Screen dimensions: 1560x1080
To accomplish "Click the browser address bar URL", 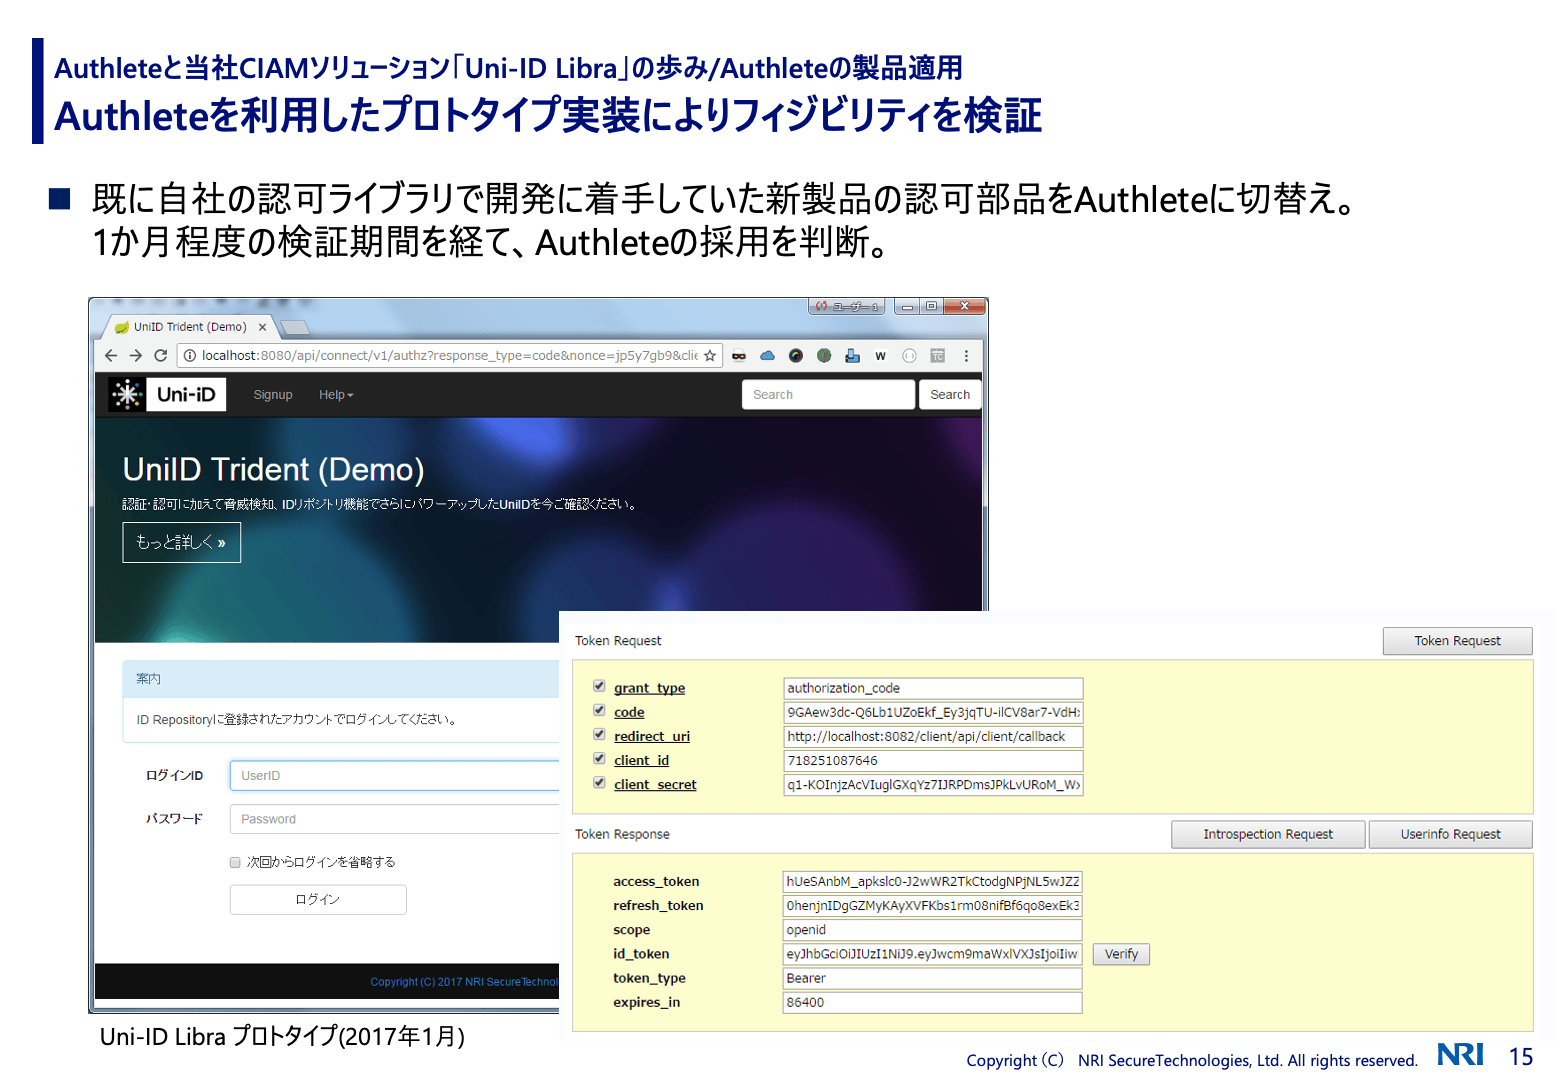I will [448, 356].
